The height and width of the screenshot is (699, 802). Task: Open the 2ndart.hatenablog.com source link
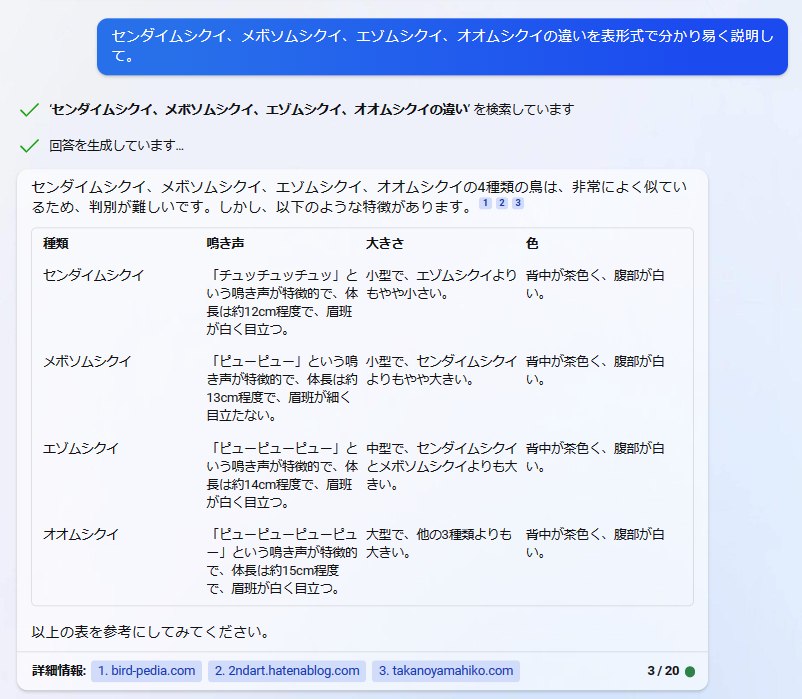click(287, 671)
